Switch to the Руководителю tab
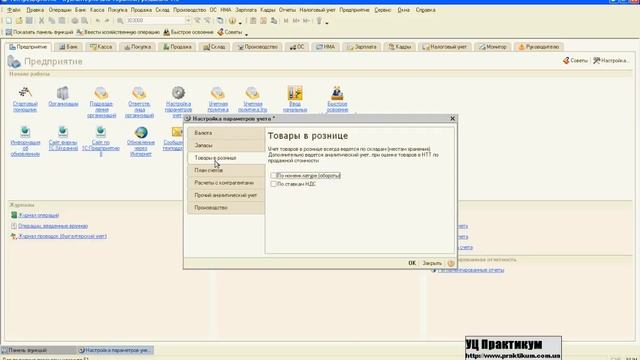640x360 pixels. [539, 47]
